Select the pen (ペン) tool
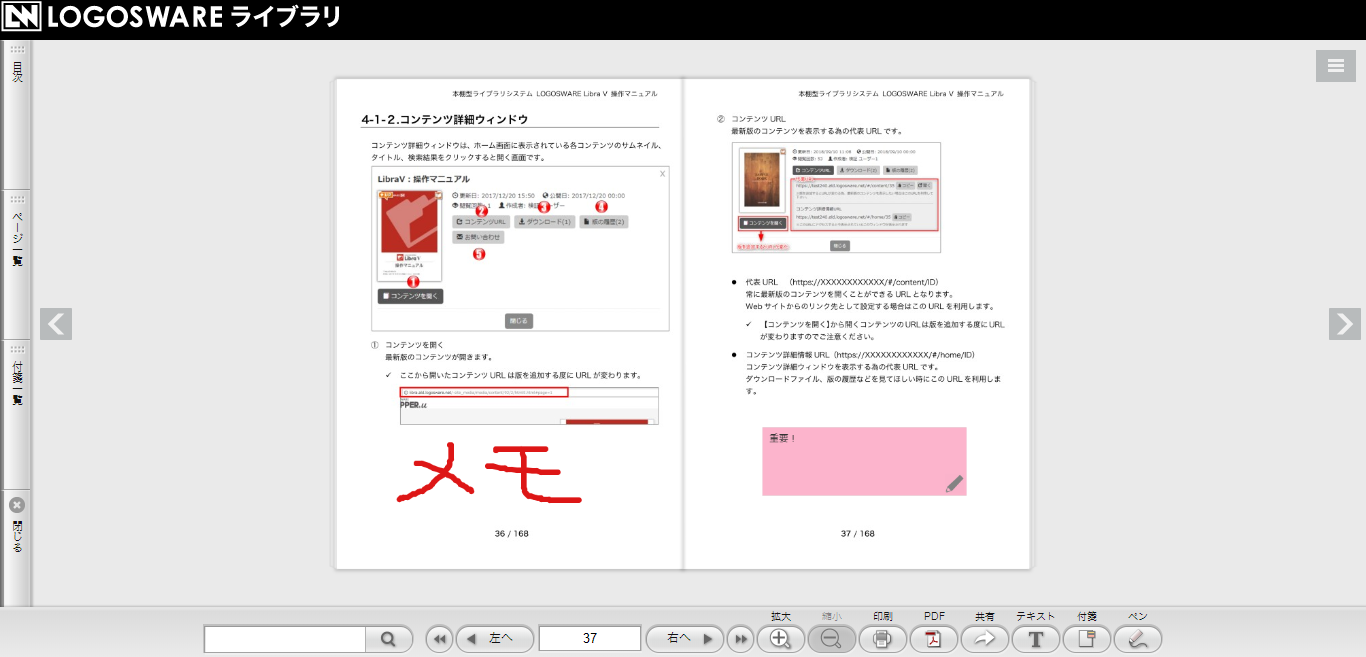Screen dimensions: 1366x657 pyautogui.click(x=1137, y=638)
